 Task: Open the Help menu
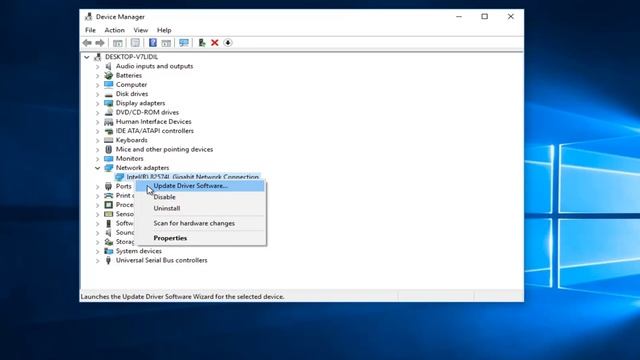pyautogui.click(x=164, y=30)
